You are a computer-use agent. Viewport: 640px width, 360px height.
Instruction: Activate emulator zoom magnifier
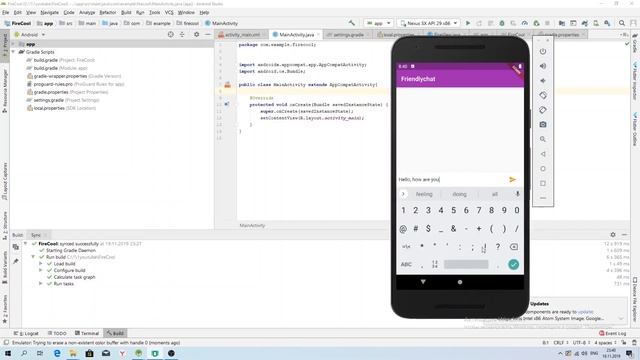click(x=543, y=139)
